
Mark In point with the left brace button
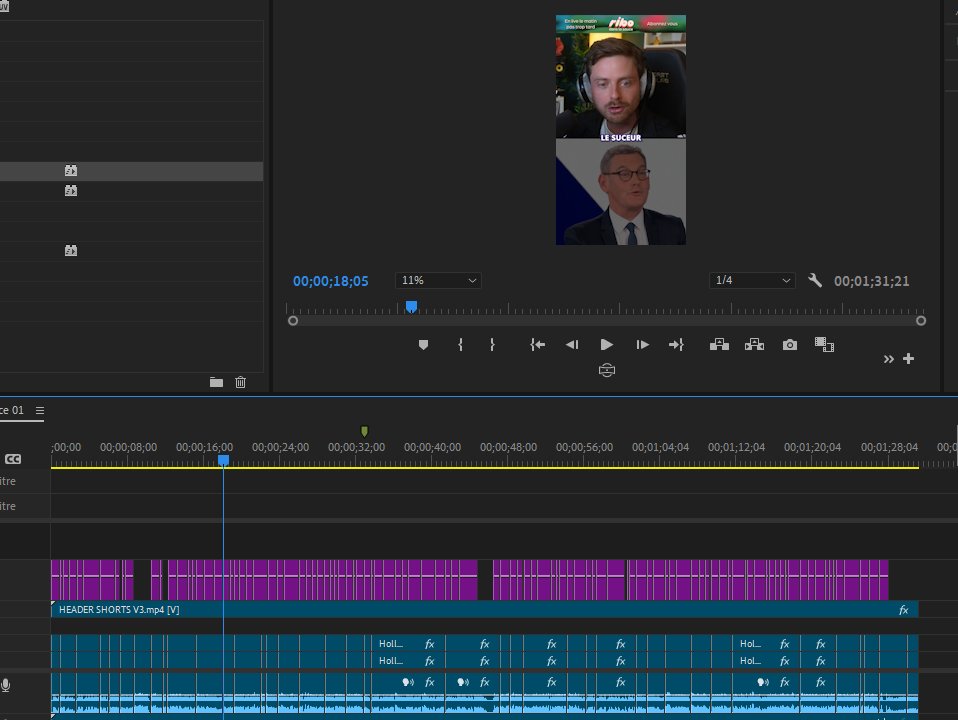tap(460, 345)
